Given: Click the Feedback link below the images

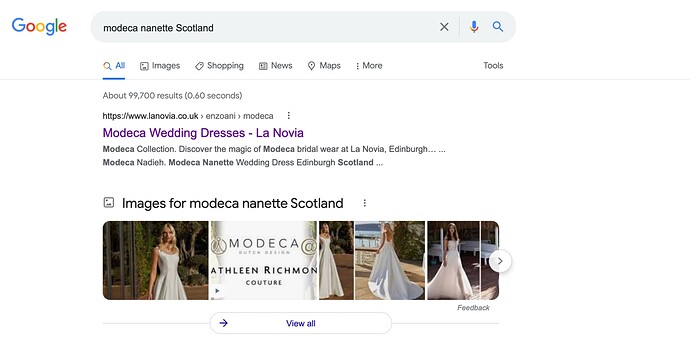Looking at the screenshot, I should [473, 308].
